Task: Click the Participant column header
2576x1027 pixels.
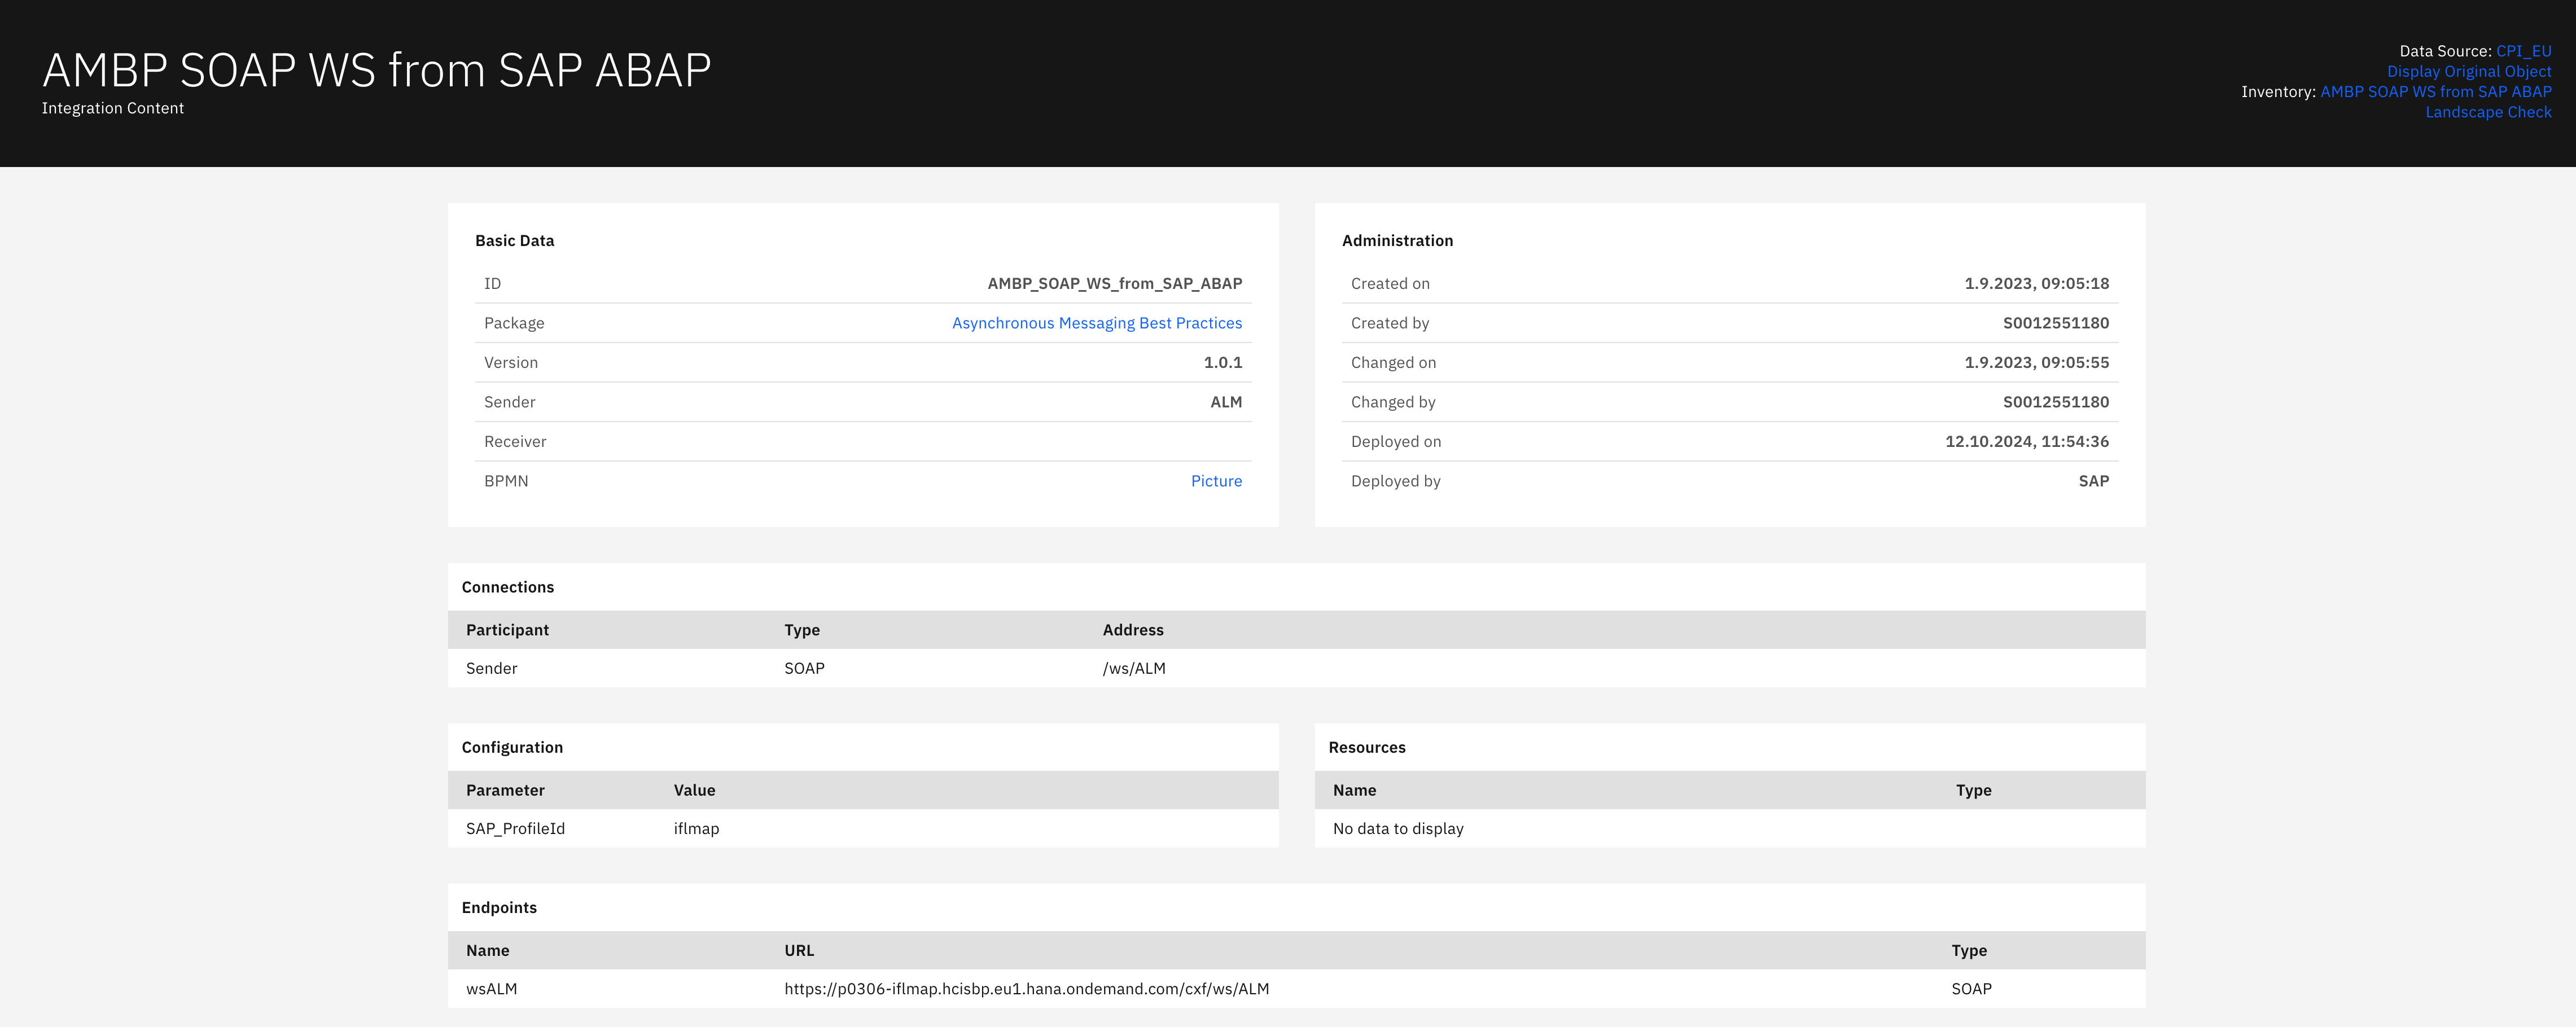Action: pyautogui.click(x=507, y=630)
